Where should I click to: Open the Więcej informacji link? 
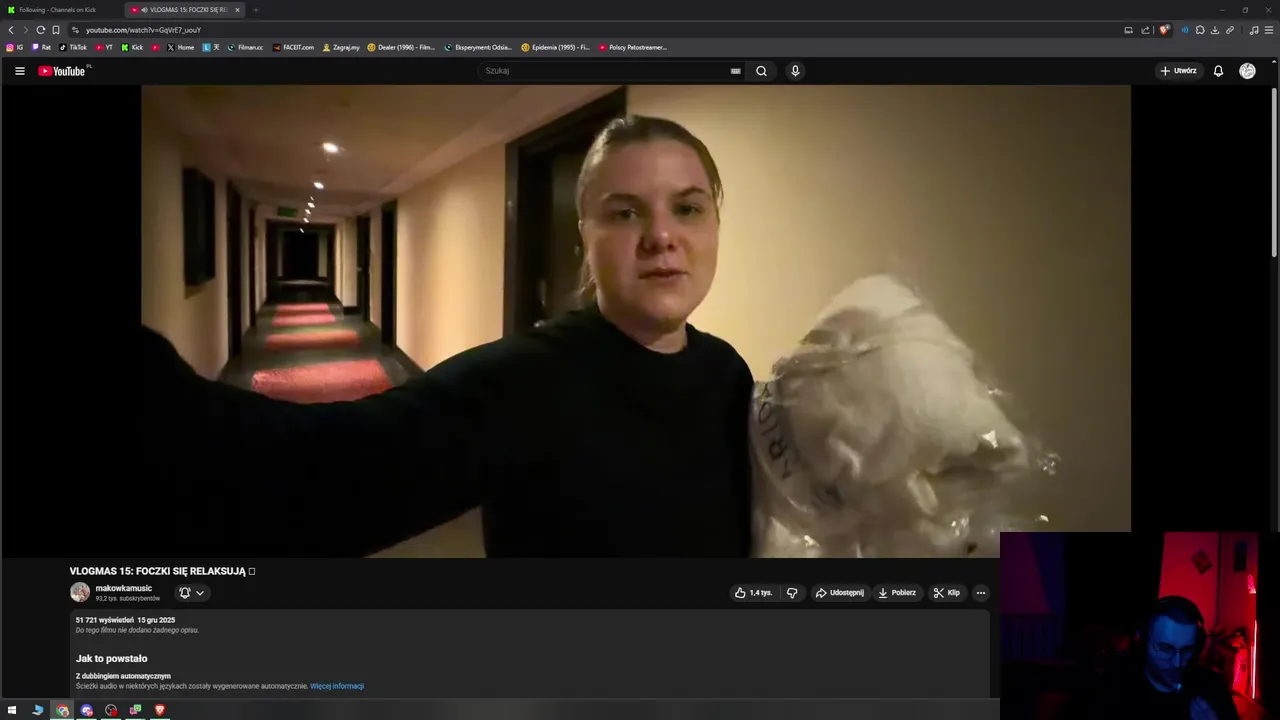tap(337, 686)
